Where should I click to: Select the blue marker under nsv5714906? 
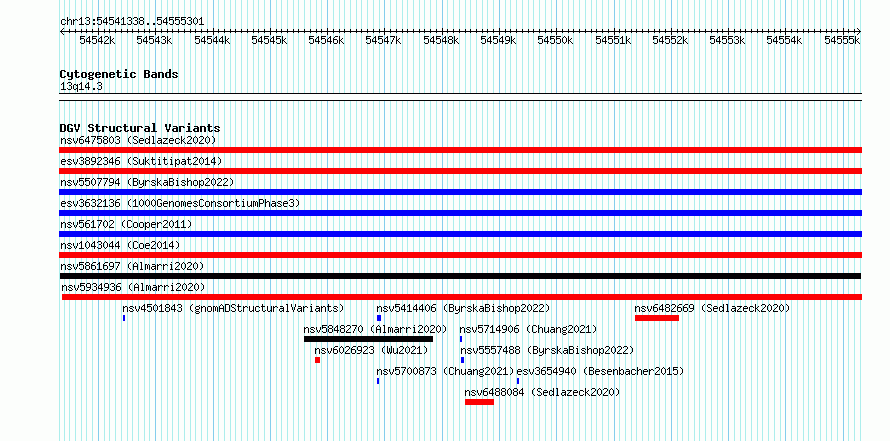point(461,339)
